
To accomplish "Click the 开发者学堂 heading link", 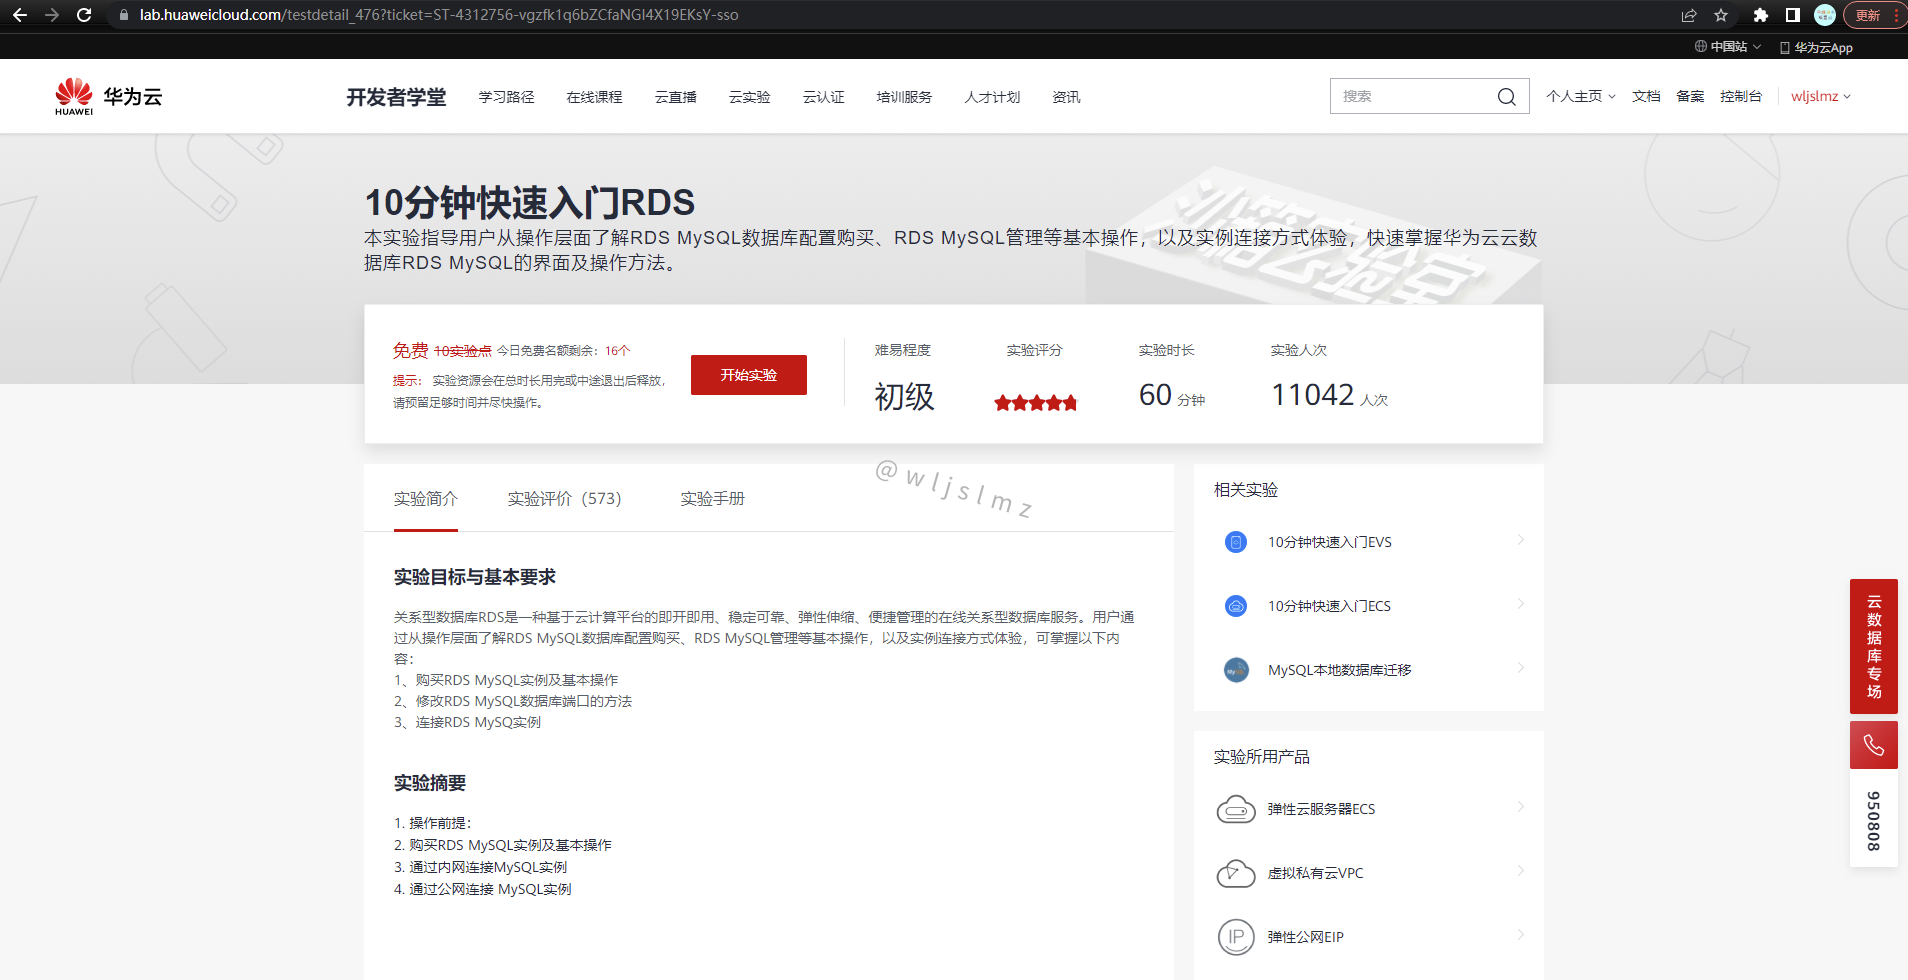I will (x=396, y=97).
